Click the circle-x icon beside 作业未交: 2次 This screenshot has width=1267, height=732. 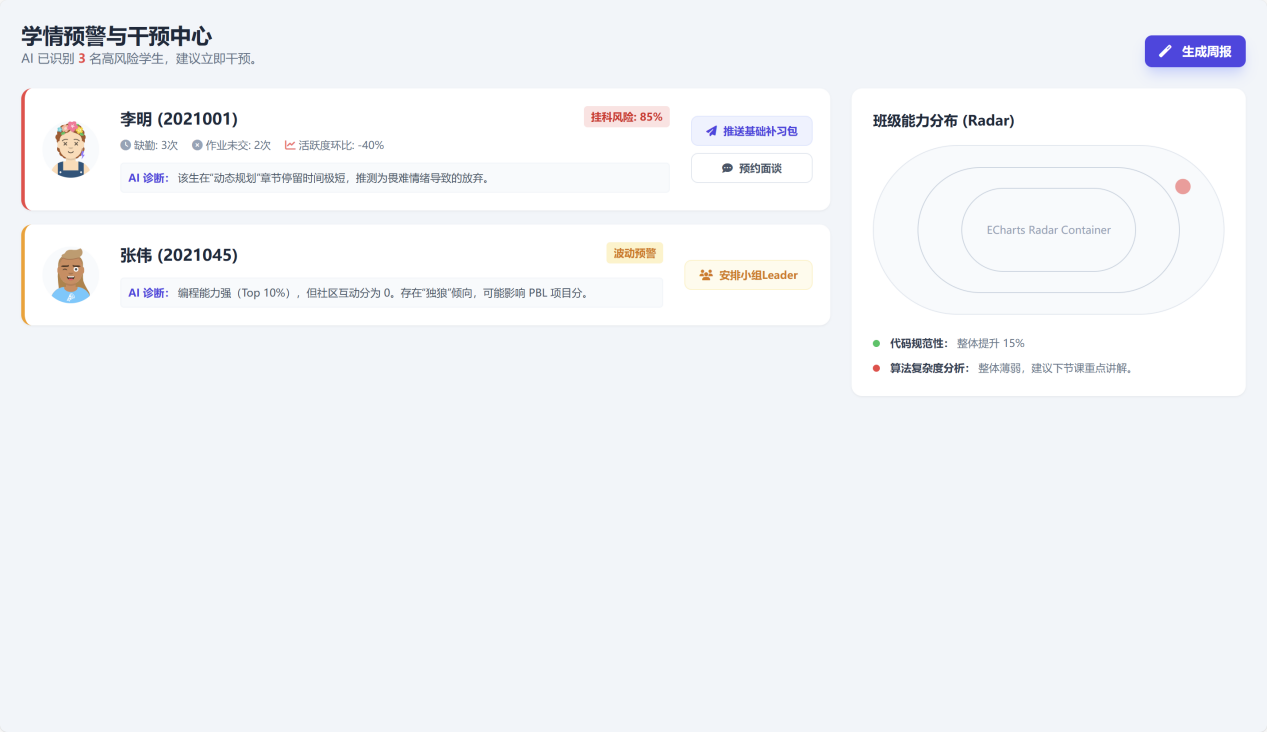(x=197, y=145)
